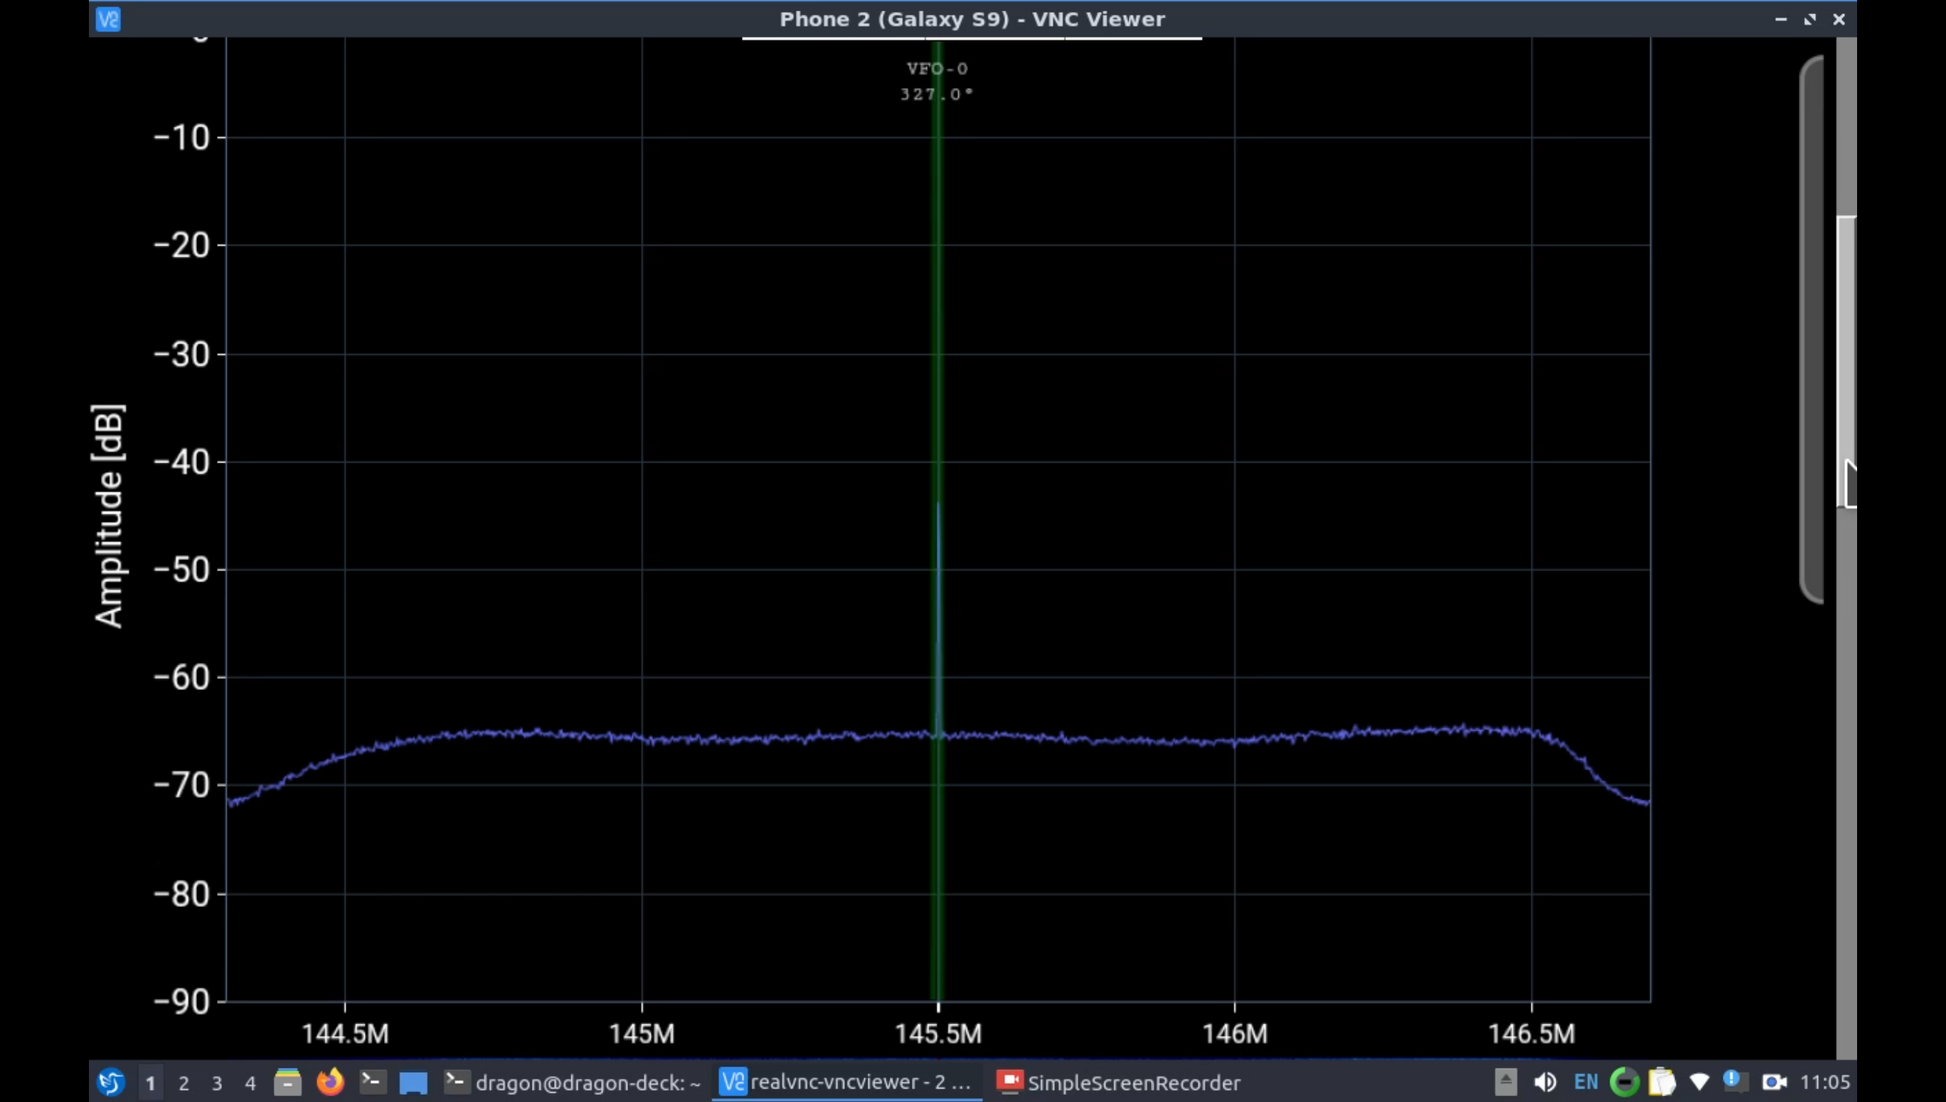
Task: Select the realvnc-vncviewer taskbar entry
Action: (x=846, y=1082)
